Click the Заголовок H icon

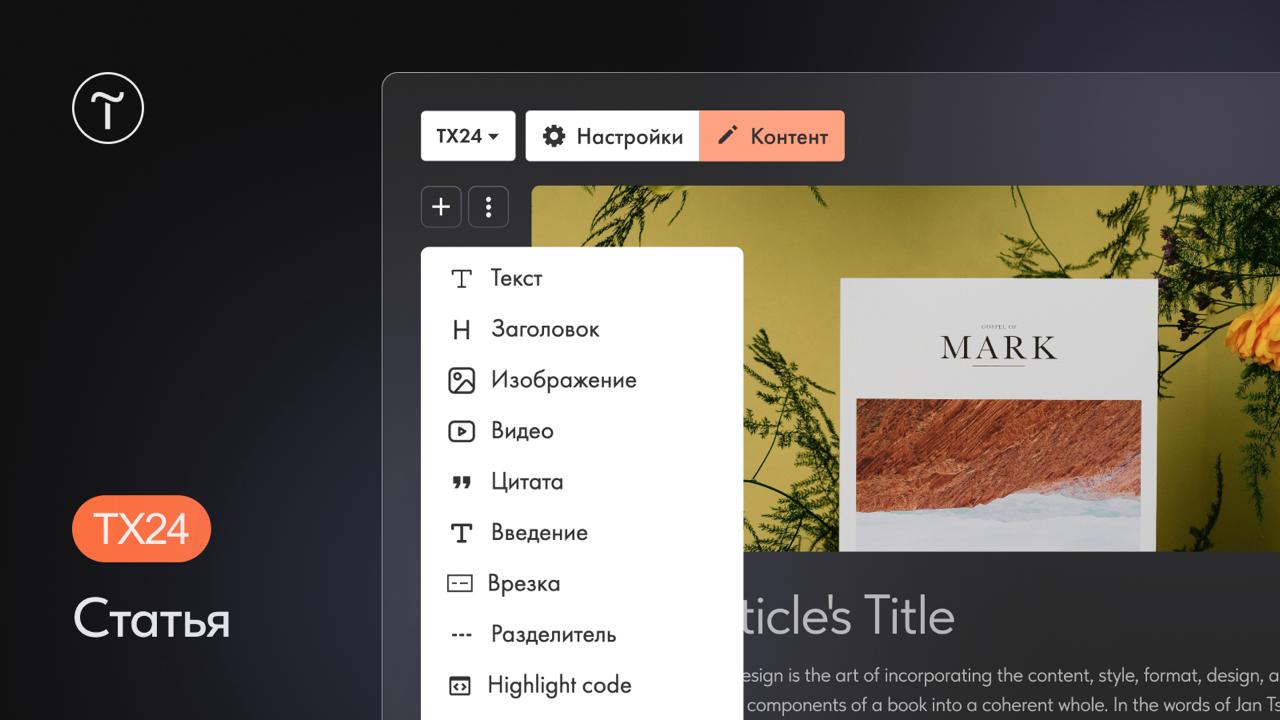461,330
